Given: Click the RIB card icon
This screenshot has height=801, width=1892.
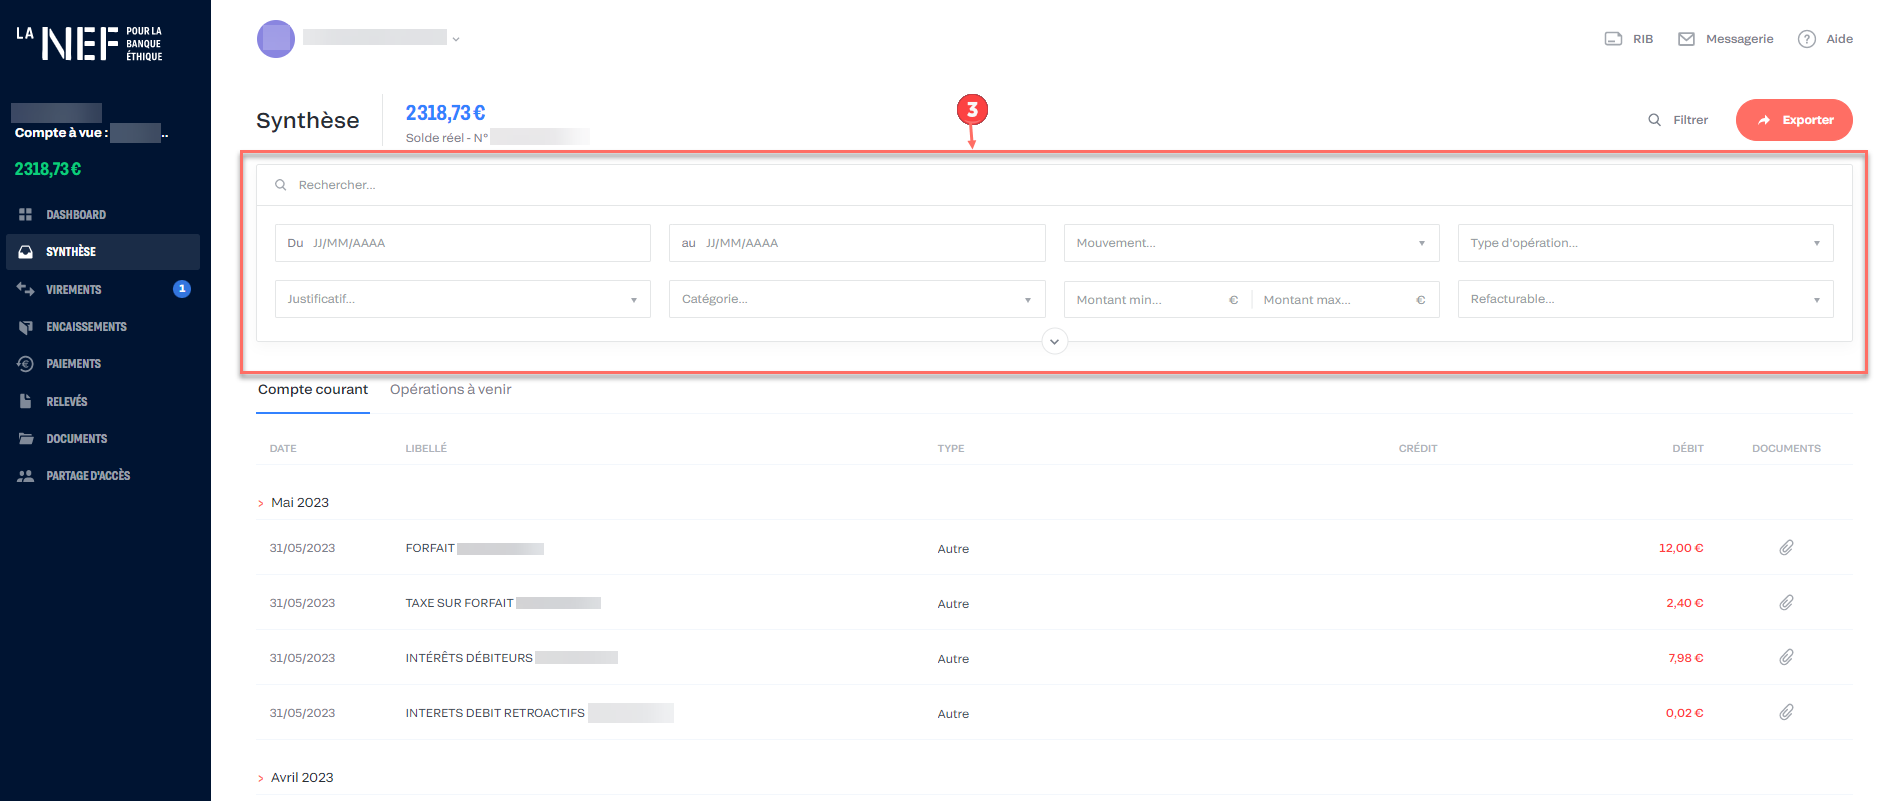Looking at the screenshot, I should [1613, 39].
